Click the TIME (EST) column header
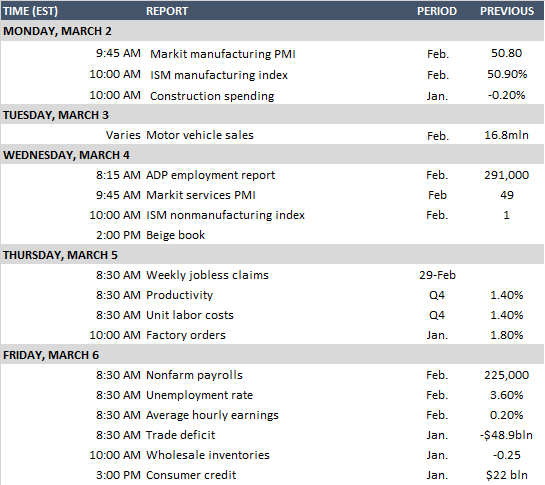545x485 pixels. [30, 11]
